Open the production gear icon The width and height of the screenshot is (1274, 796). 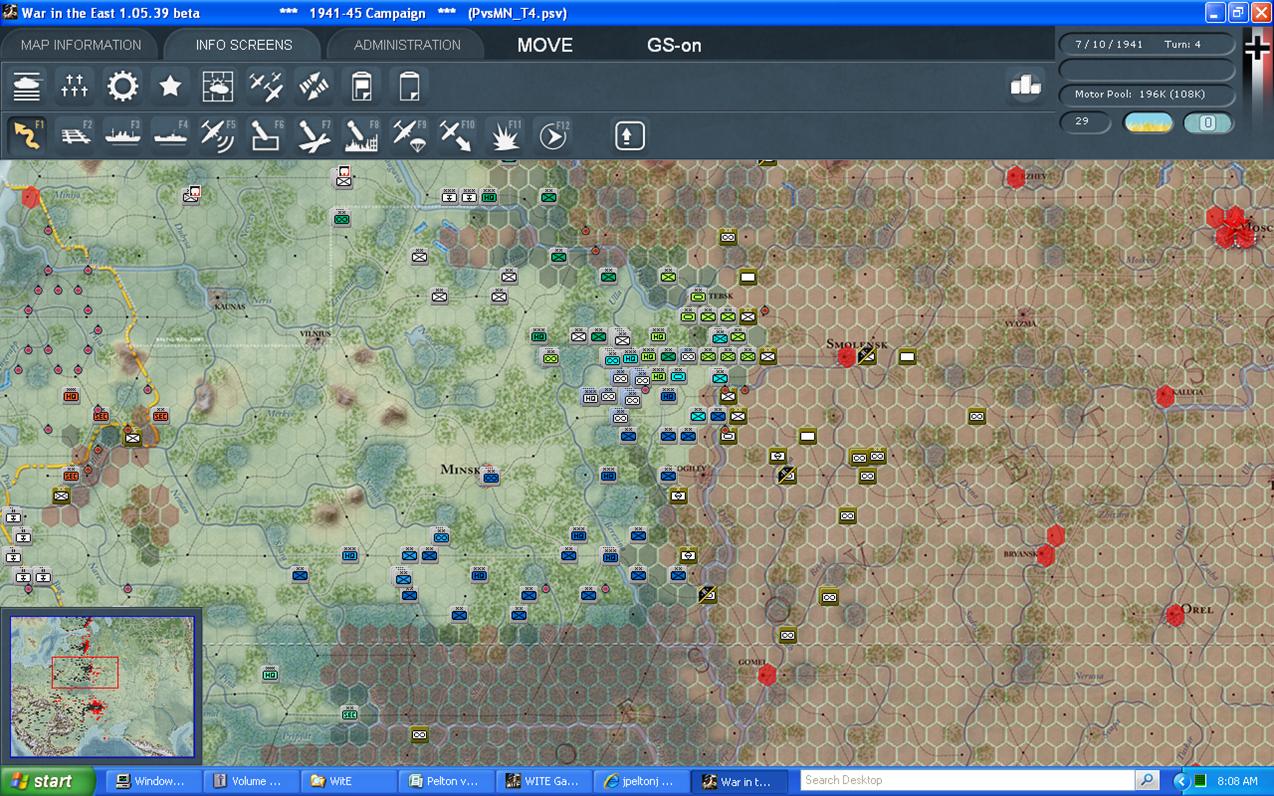point(123,87)
